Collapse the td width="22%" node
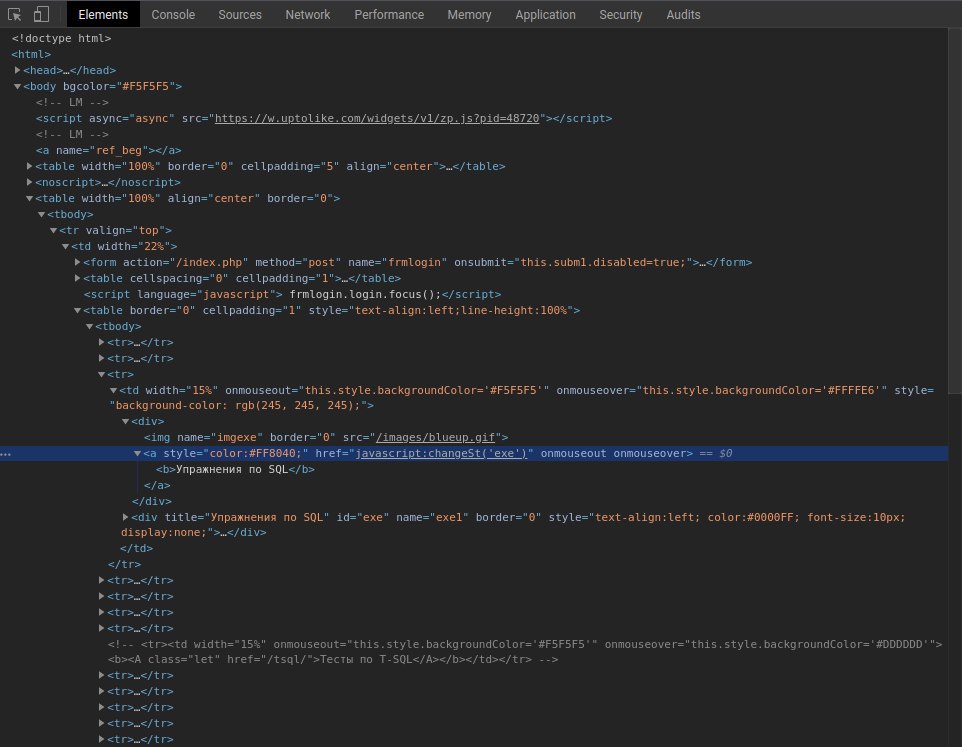The height and width of the screenshot is (747, 962). click(66, 246)
